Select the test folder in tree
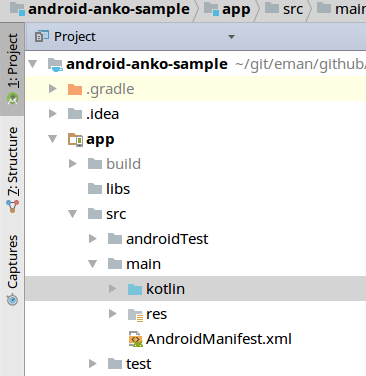 pos(129,364)
